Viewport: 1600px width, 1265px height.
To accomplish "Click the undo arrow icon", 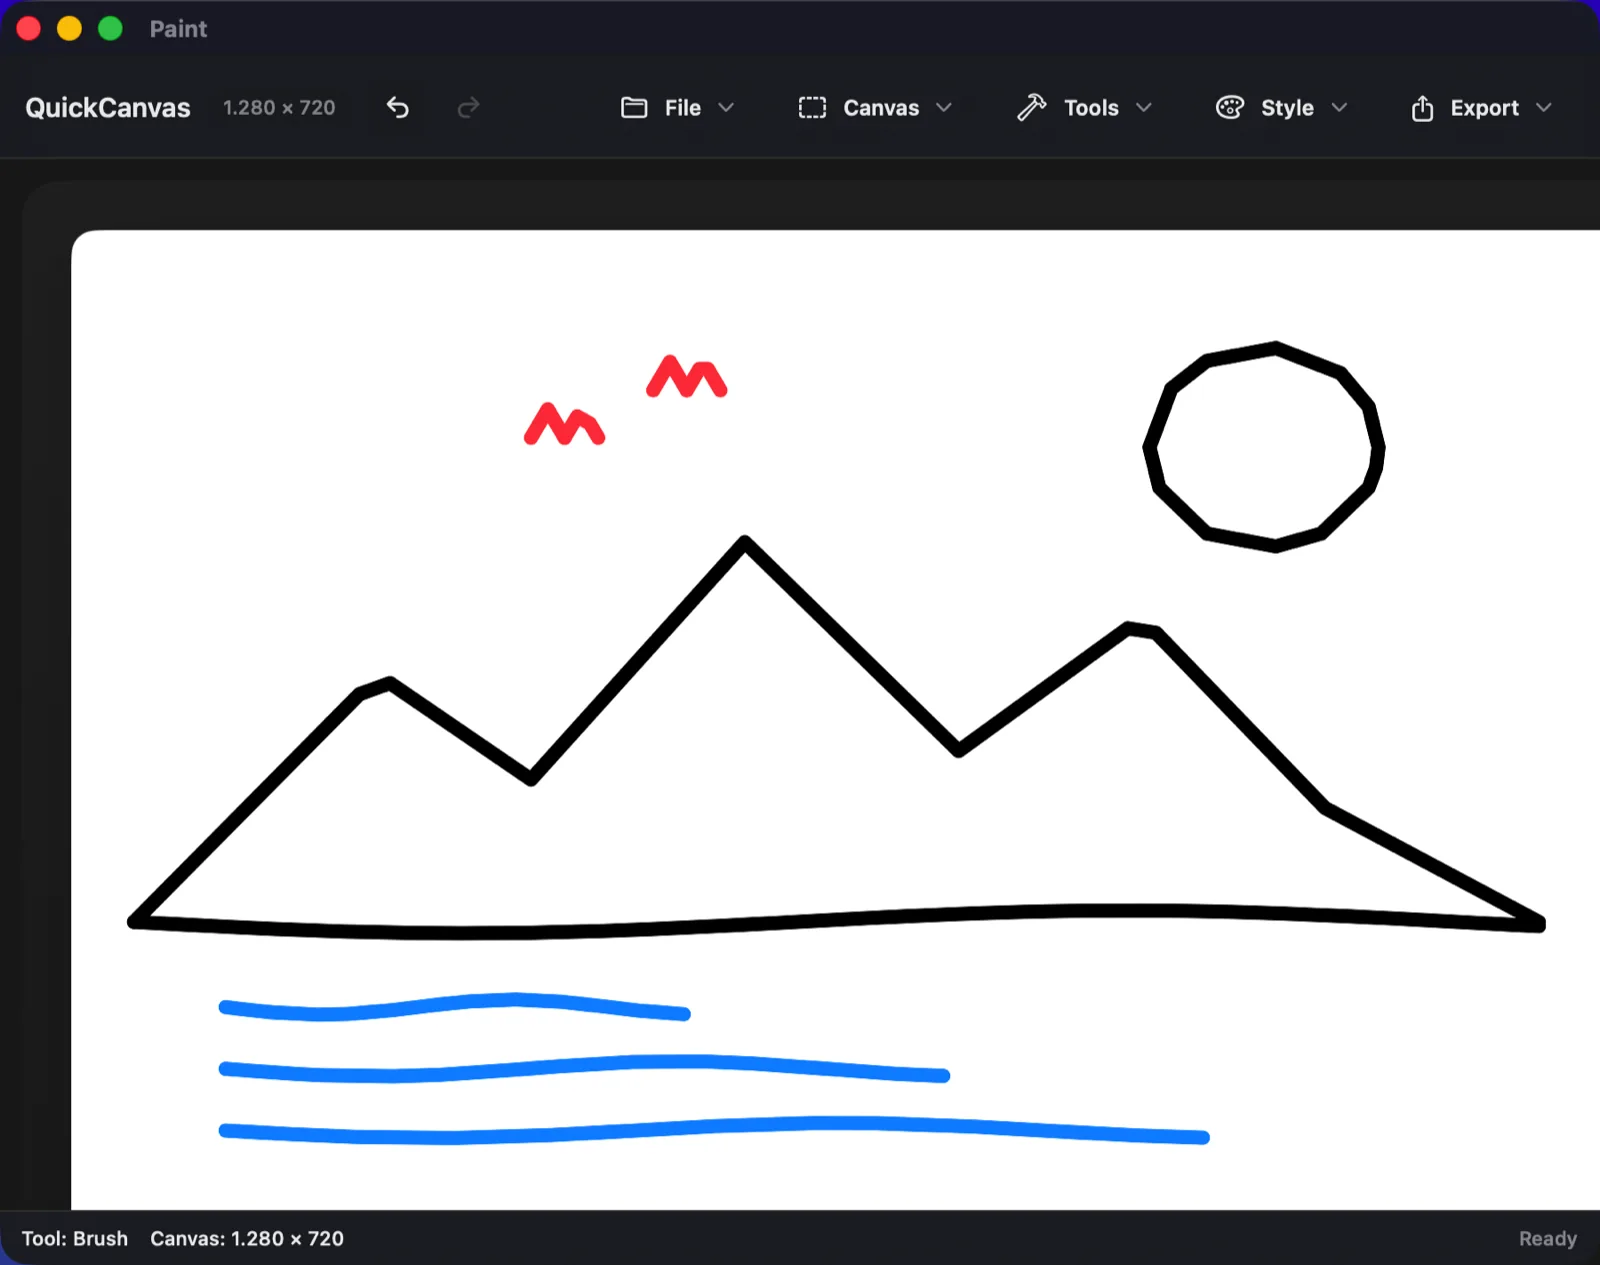I will point(398,107).
